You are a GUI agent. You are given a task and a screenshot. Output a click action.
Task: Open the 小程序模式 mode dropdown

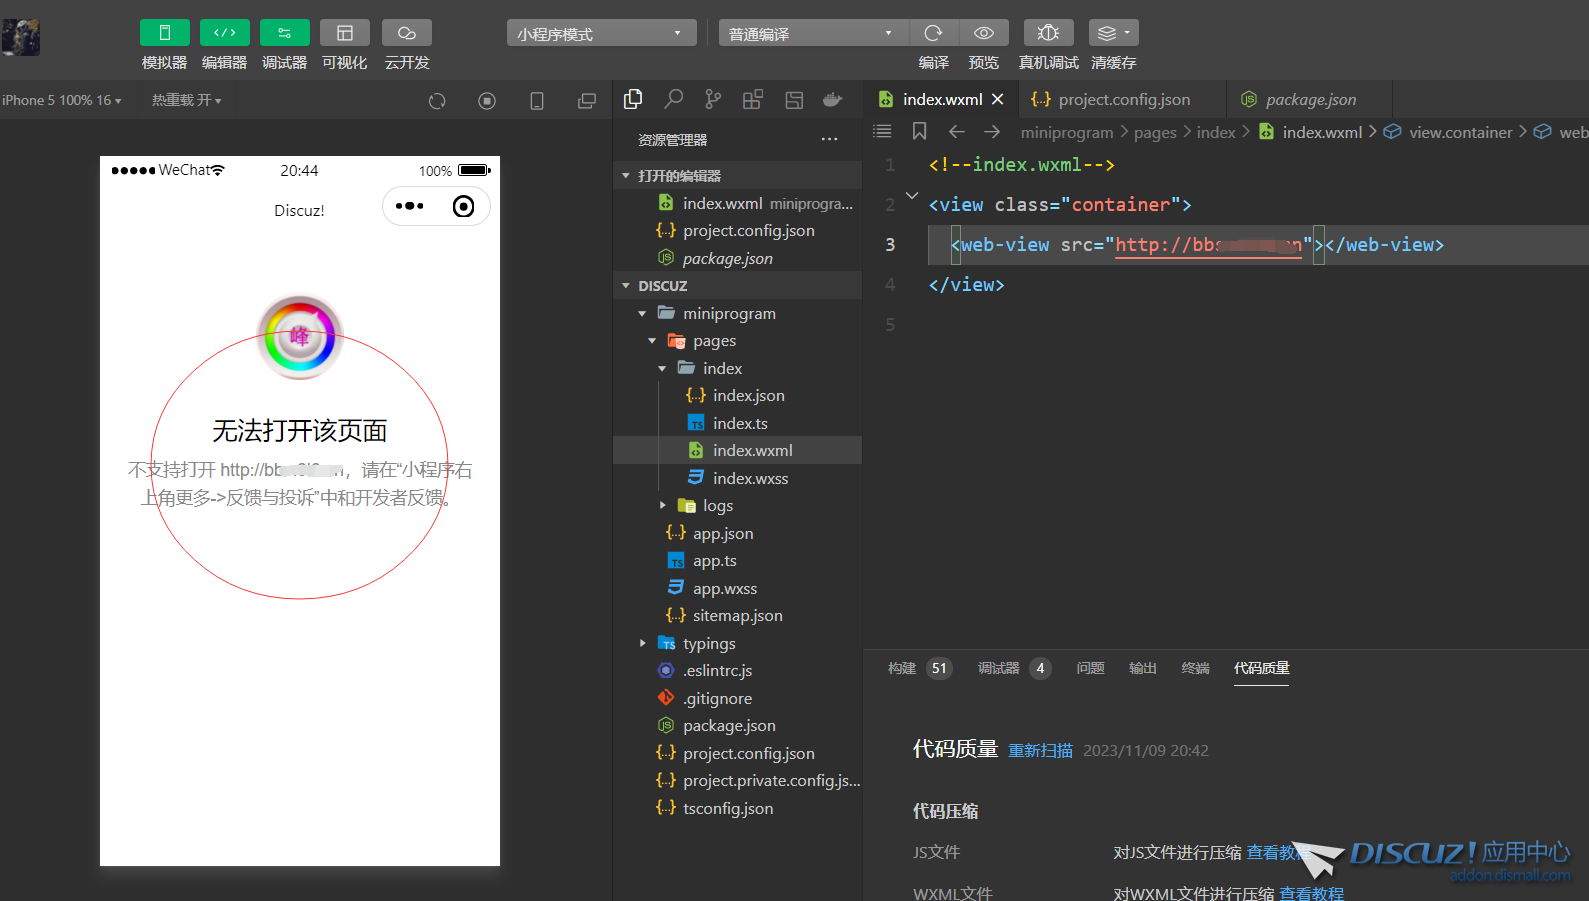coord(600,34)
